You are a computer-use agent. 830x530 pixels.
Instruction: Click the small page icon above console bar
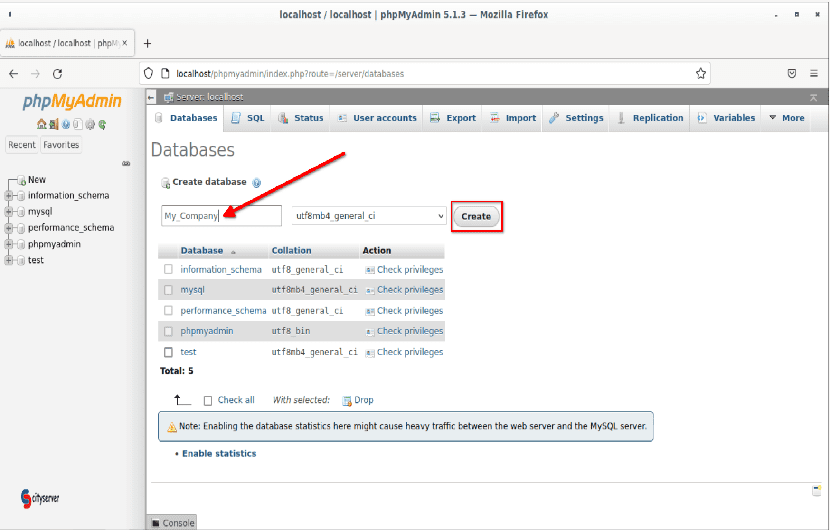(816, 490)
